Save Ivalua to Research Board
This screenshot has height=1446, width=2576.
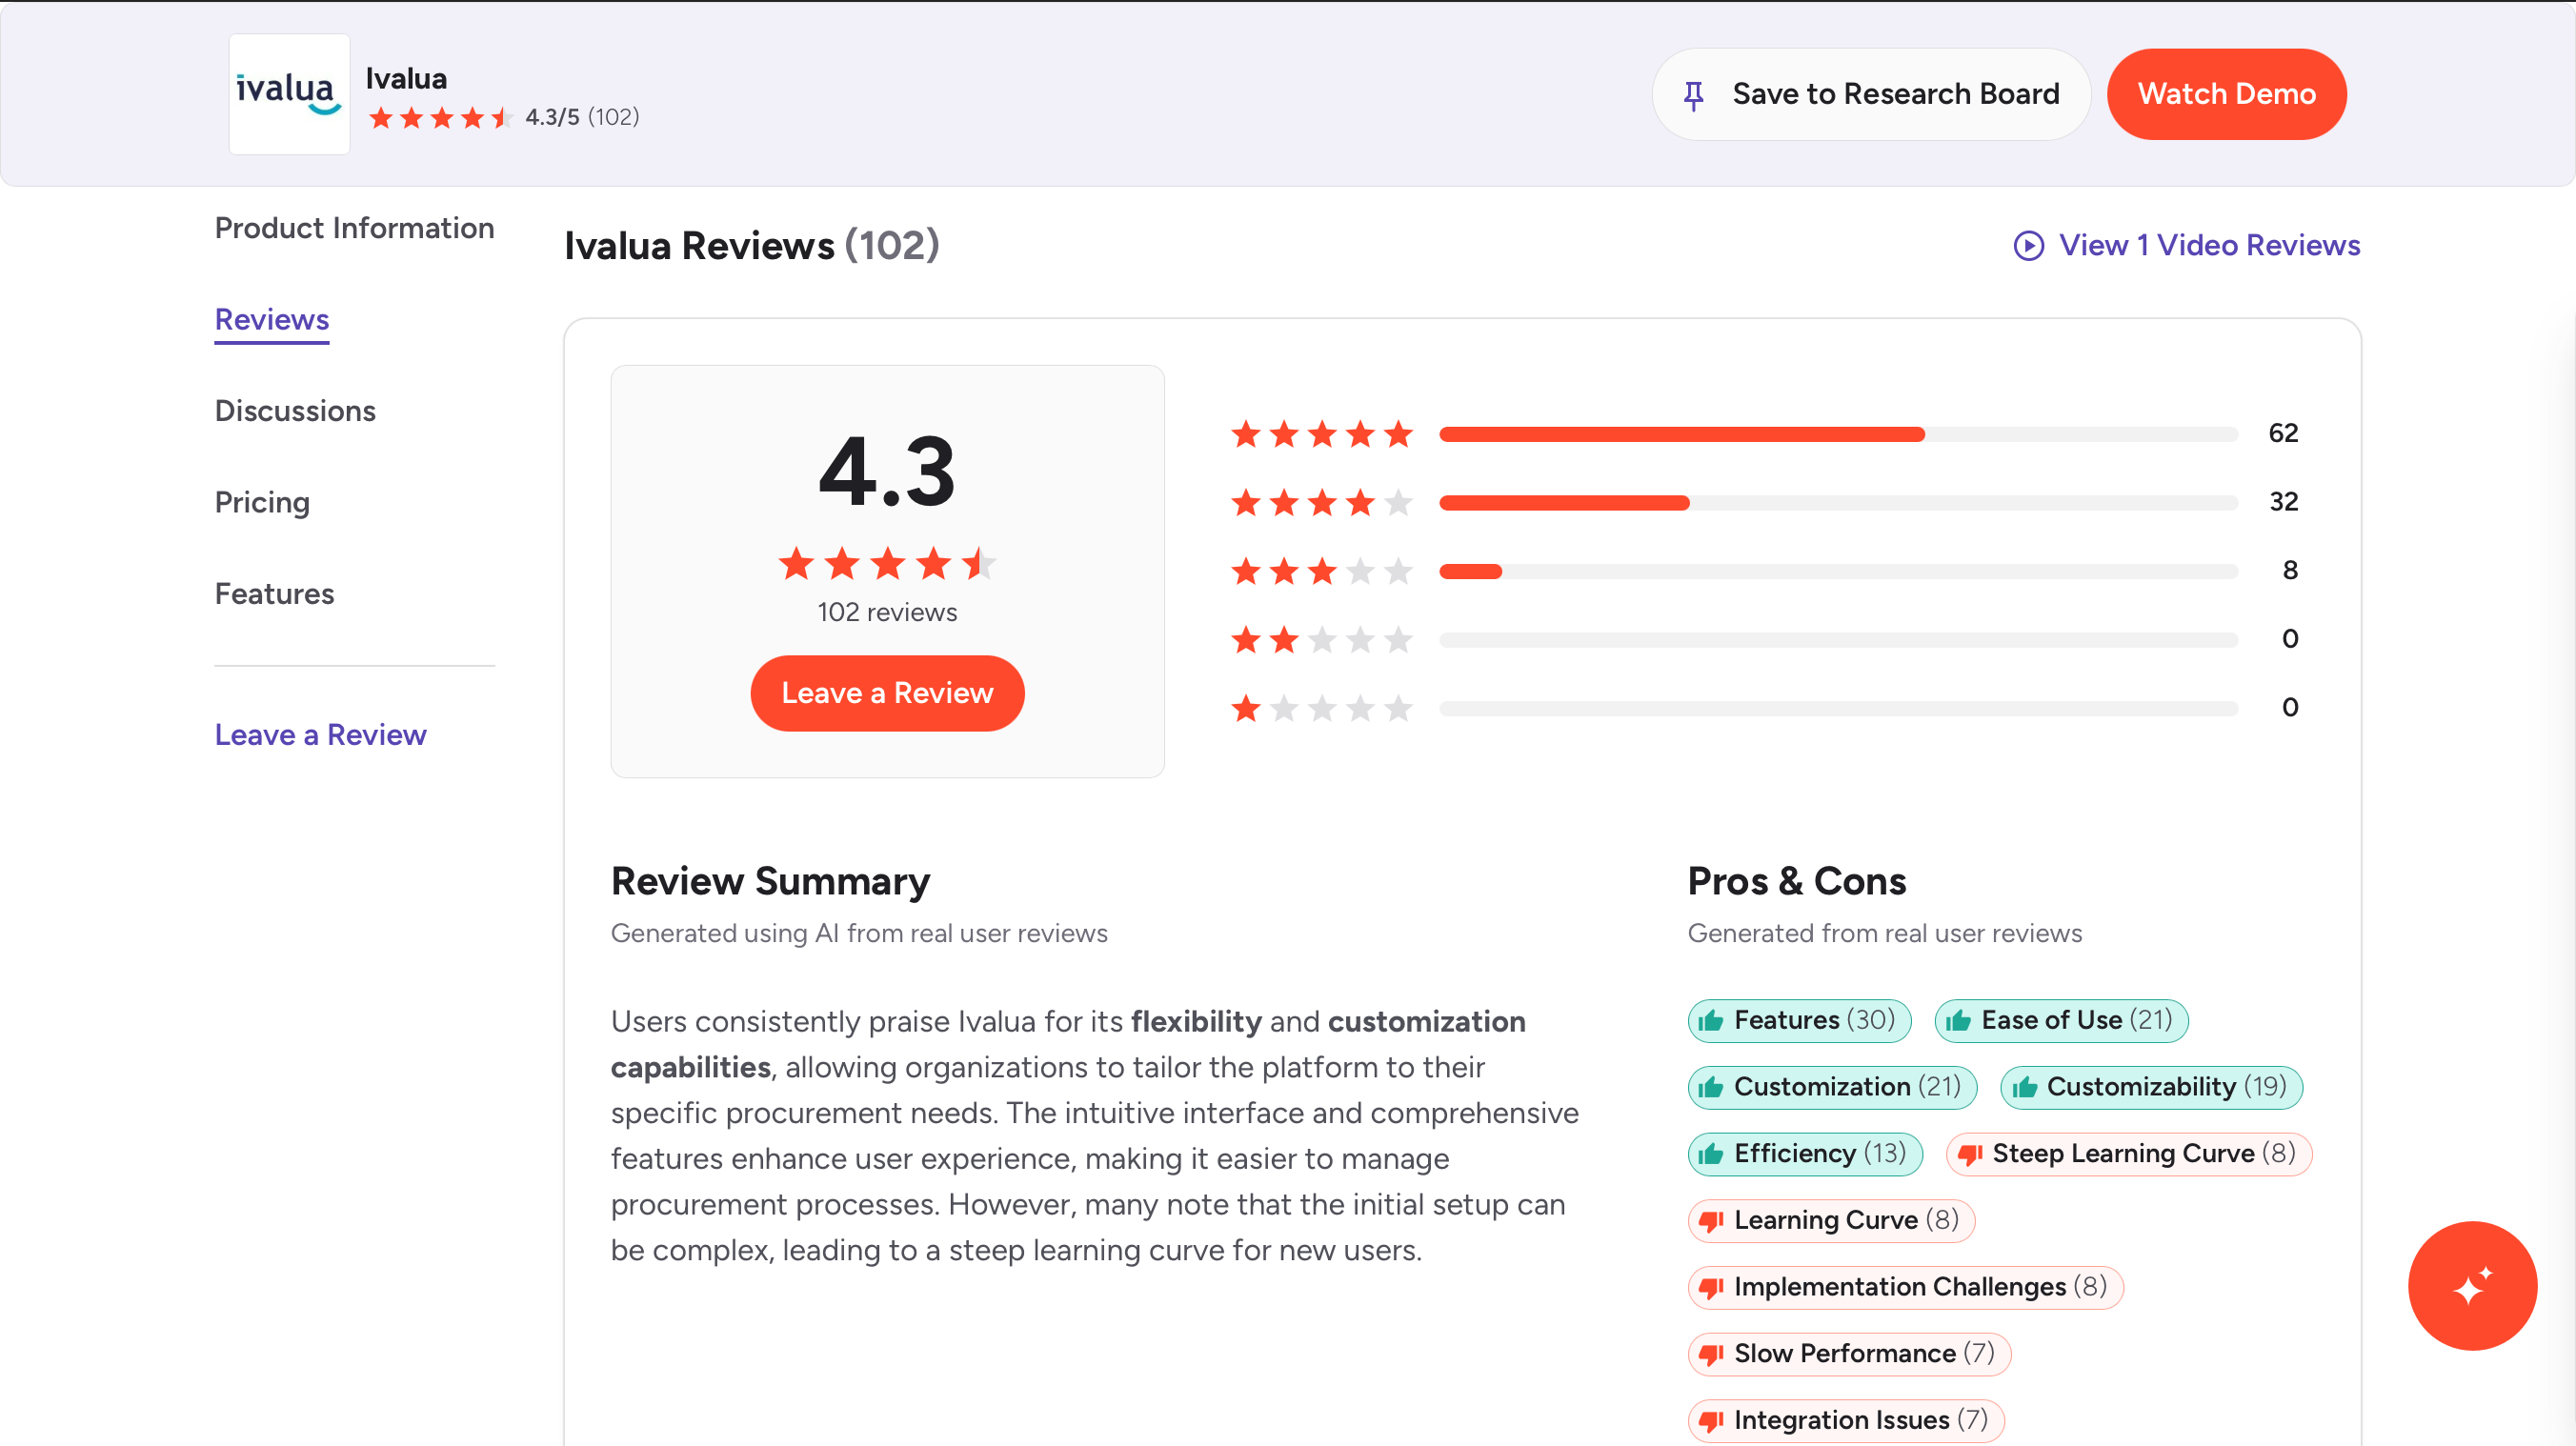[x=1871, y=94]
